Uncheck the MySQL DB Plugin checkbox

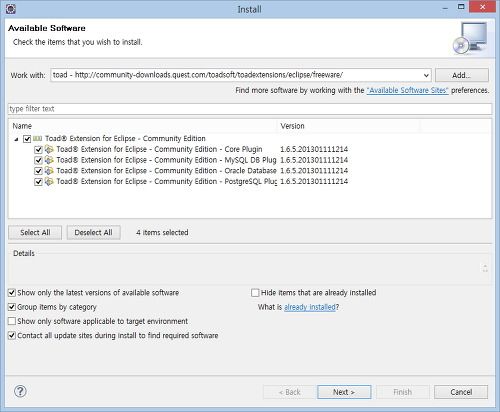[x=38, y=160]
